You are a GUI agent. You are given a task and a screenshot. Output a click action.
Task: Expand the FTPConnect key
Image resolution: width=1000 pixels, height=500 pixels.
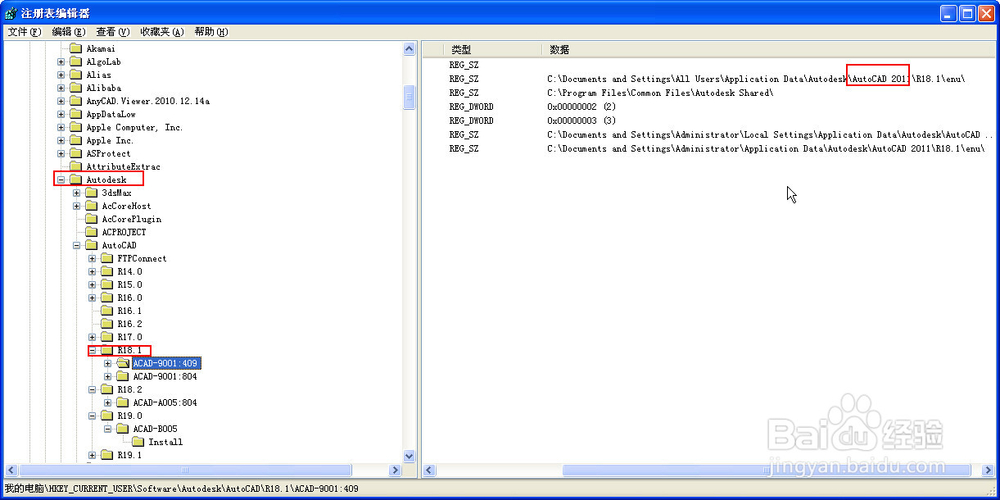(x=92, y=258)
